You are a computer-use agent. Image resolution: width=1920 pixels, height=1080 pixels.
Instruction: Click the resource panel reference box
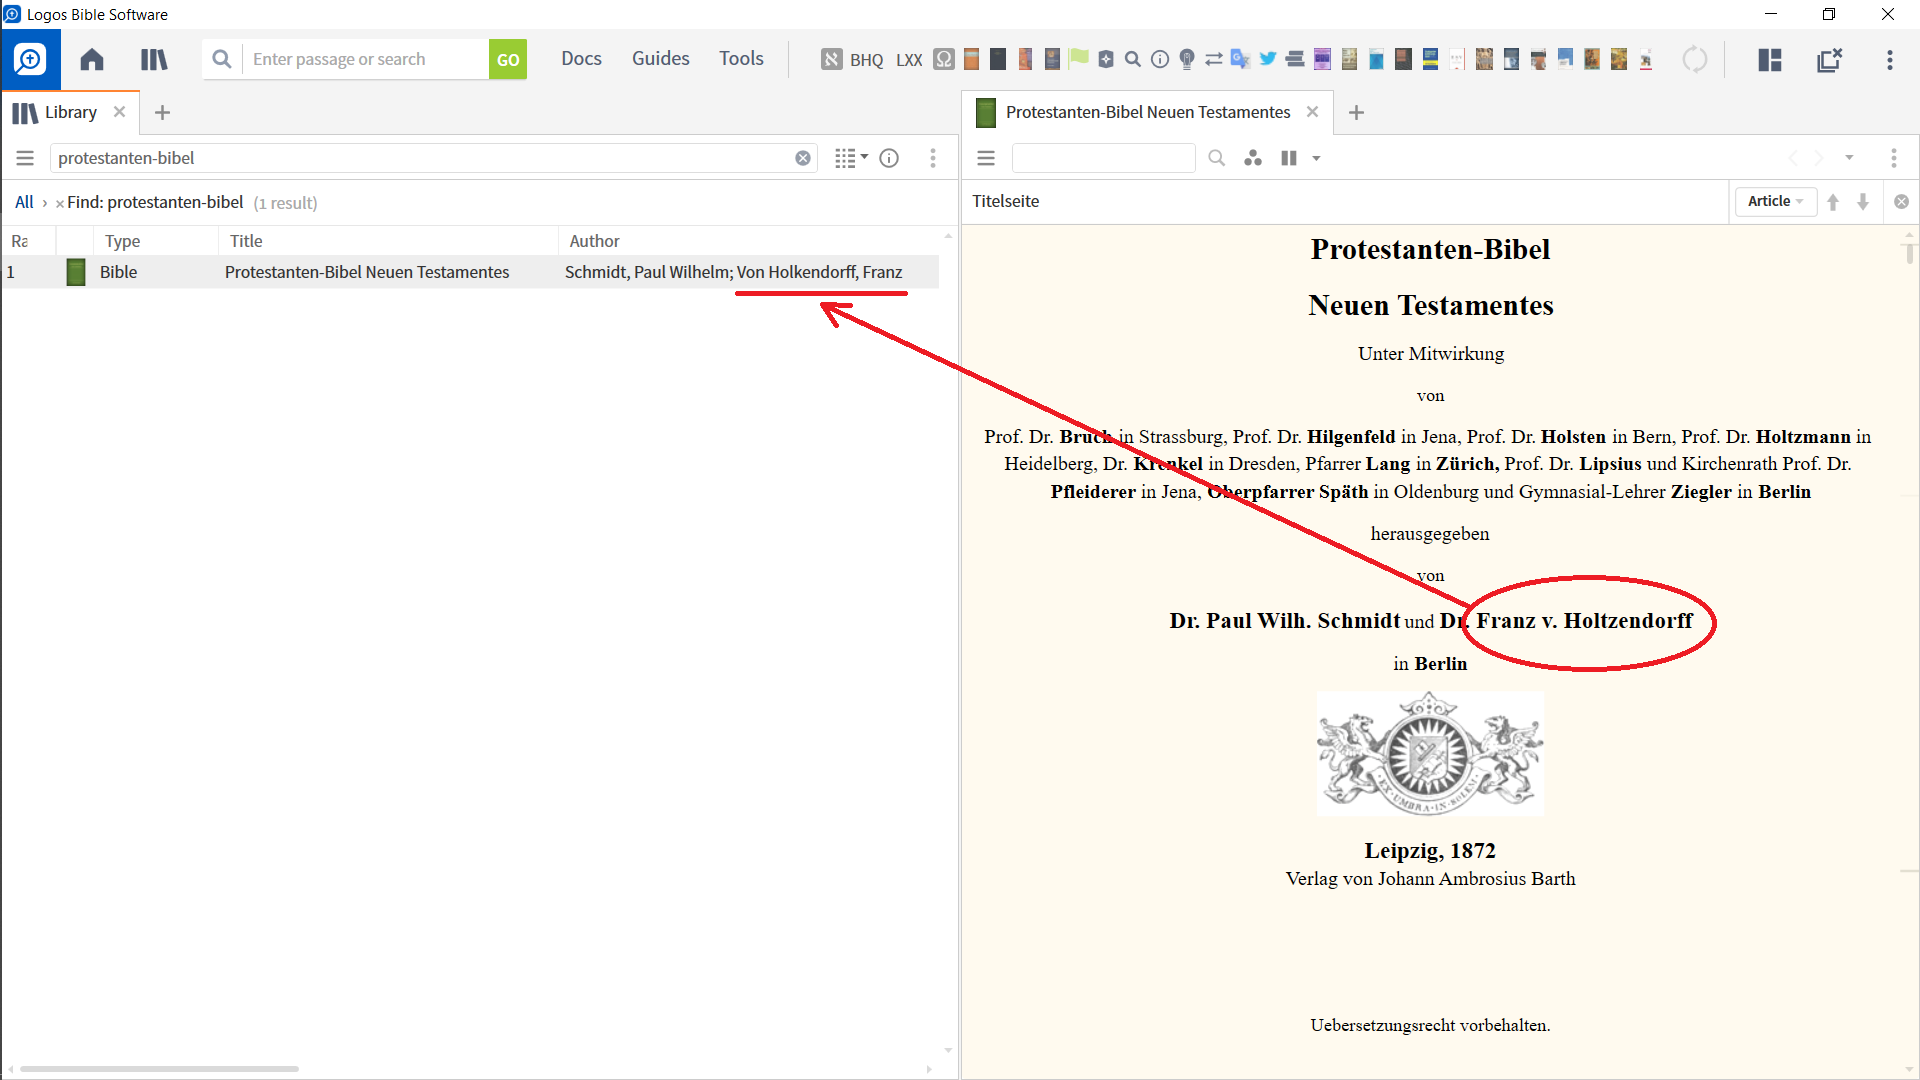(1103, 158)
